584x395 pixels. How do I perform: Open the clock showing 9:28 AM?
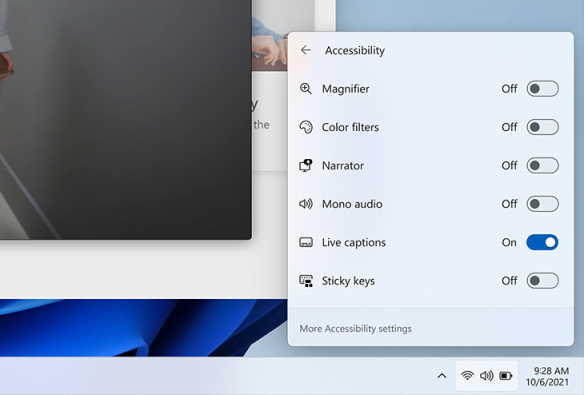pyautogui.click(x=551, y=370)
